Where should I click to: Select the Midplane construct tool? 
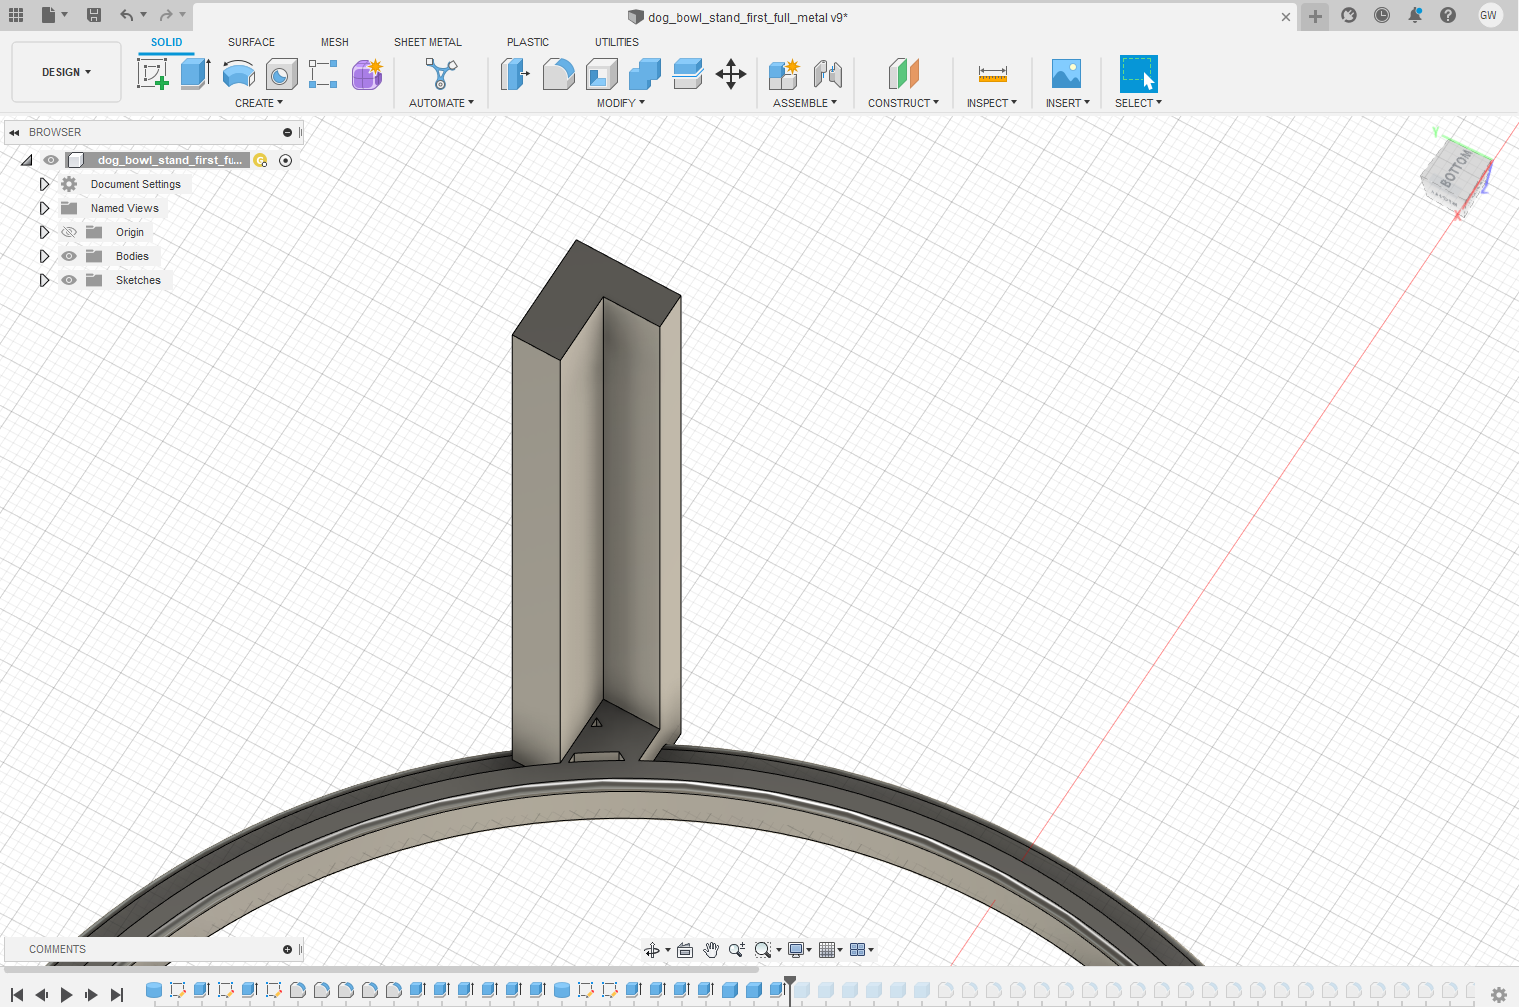tap(903, 74)
